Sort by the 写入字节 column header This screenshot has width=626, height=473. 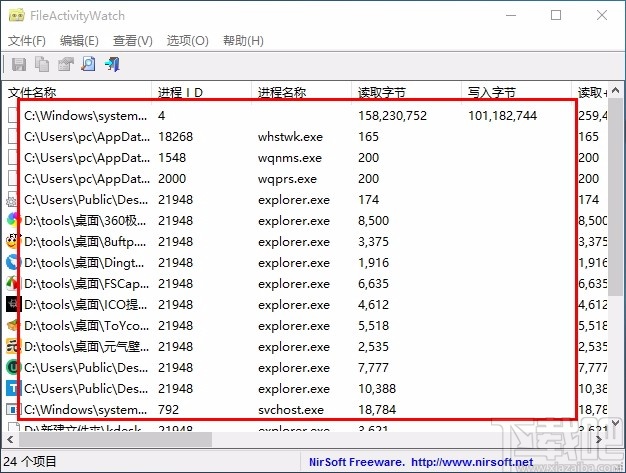click(x=517, y=92)
